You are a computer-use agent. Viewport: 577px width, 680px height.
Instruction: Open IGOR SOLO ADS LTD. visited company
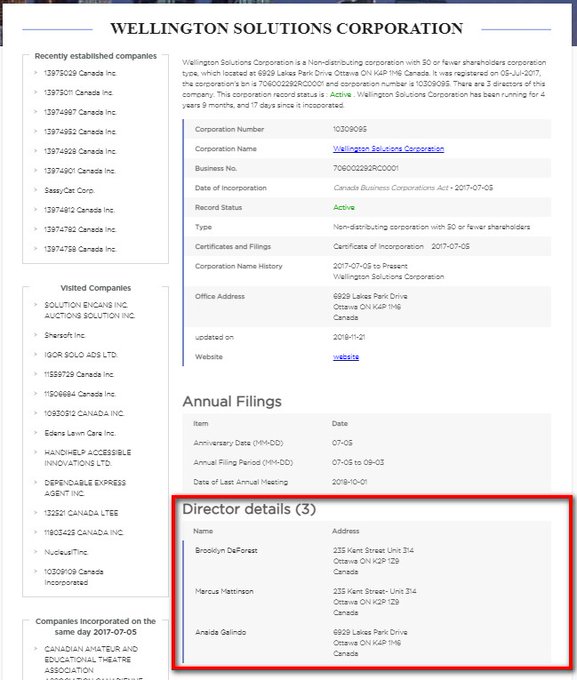pos(81,355)
